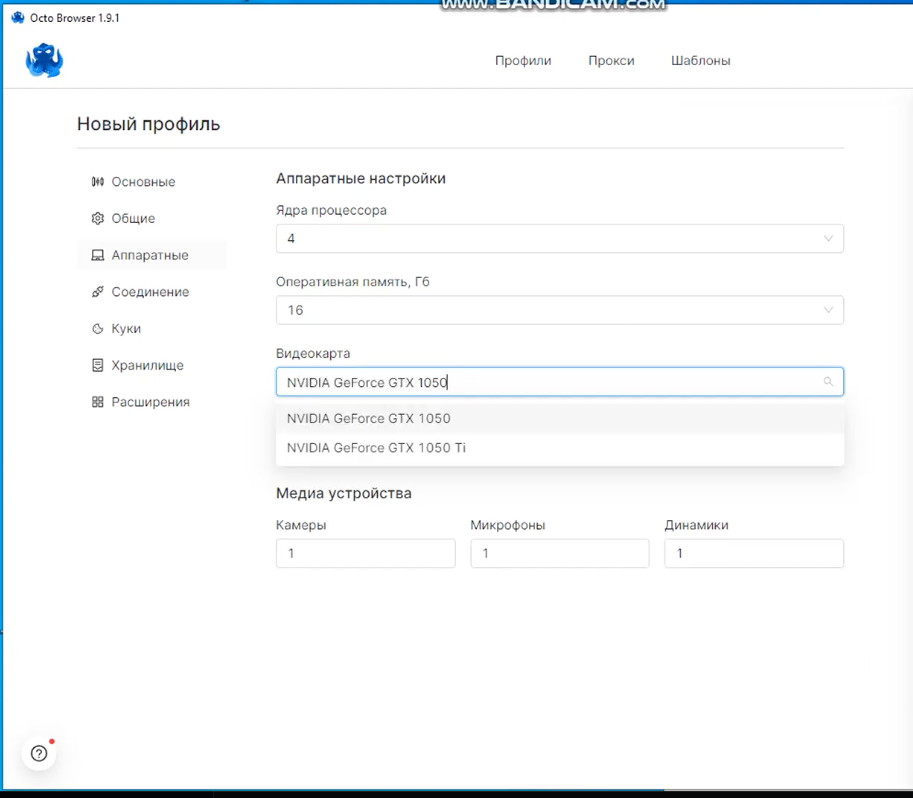Click the search icon in Видеокарта field
The width and height of the screenshot is (913, 798).
[828, 382]
